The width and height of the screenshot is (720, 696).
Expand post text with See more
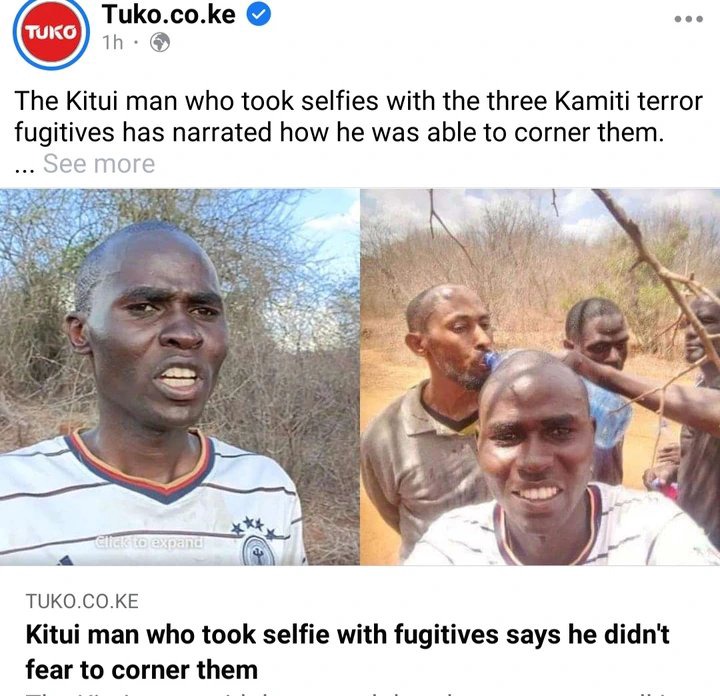pos(99,164)
